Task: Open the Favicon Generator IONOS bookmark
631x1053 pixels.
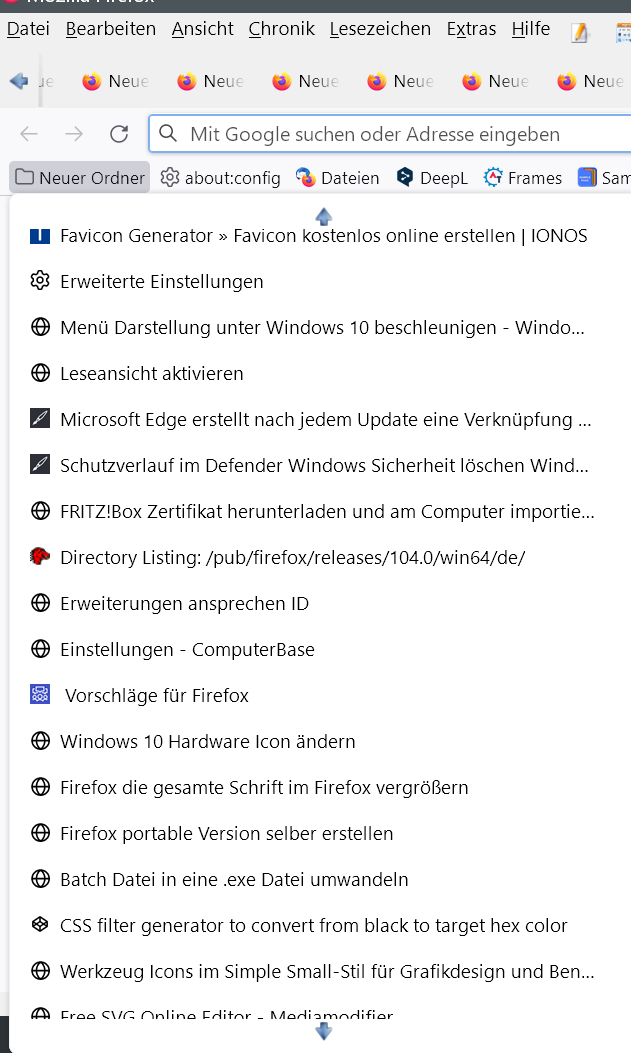Action: (323, 236)
